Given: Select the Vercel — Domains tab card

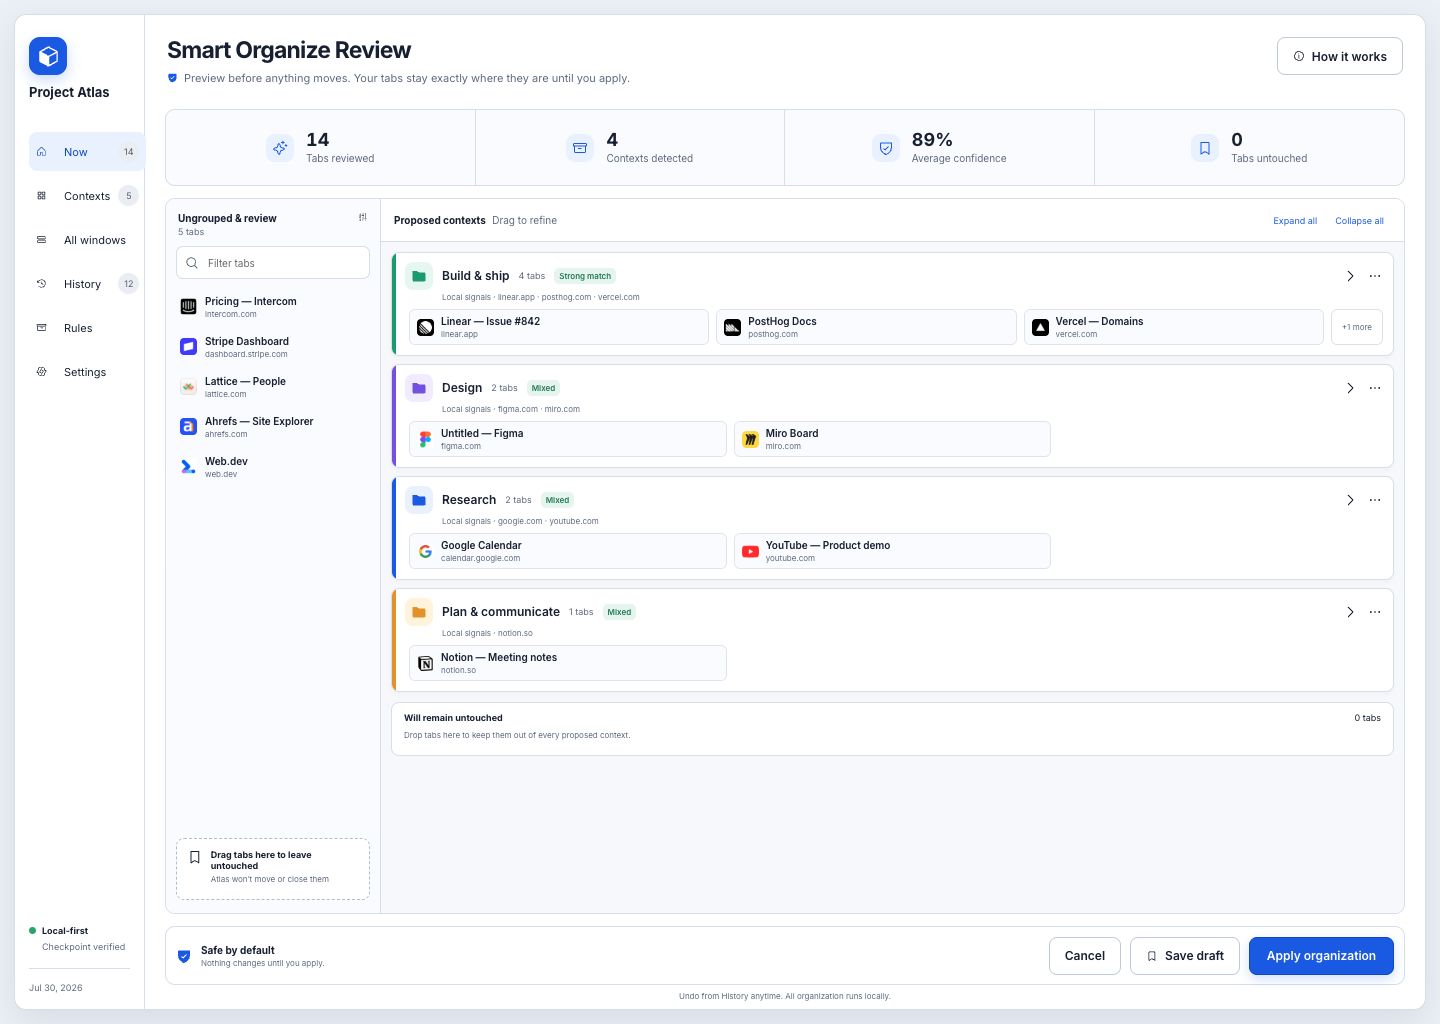Looking at the screenshot, I should pyautogui.click(x=1174, y=327).
